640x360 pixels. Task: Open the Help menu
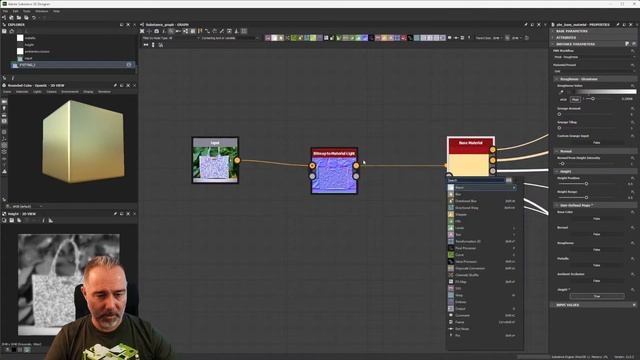56,11
